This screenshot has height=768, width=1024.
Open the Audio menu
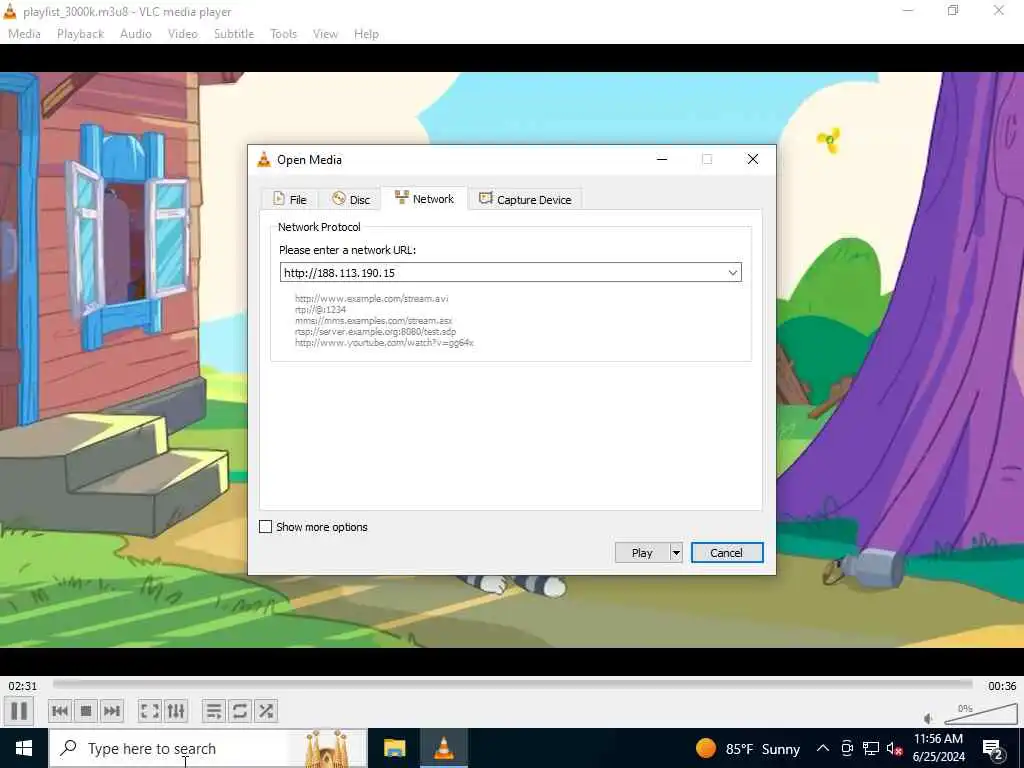[x=136, y=34]
